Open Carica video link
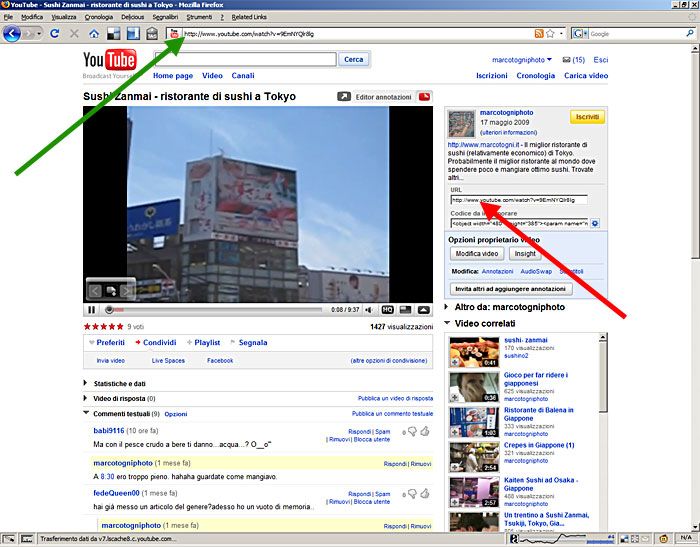700x547 pixels. tap(586, 75)
